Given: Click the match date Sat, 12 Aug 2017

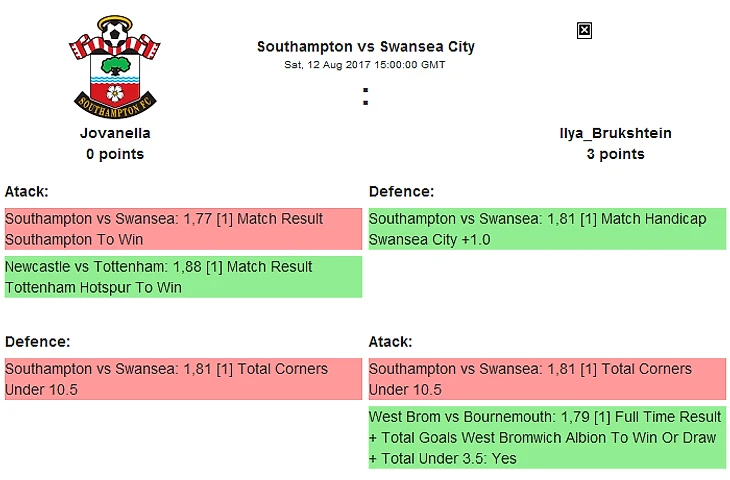Looking at the screenshot, I should click(365, 65).
